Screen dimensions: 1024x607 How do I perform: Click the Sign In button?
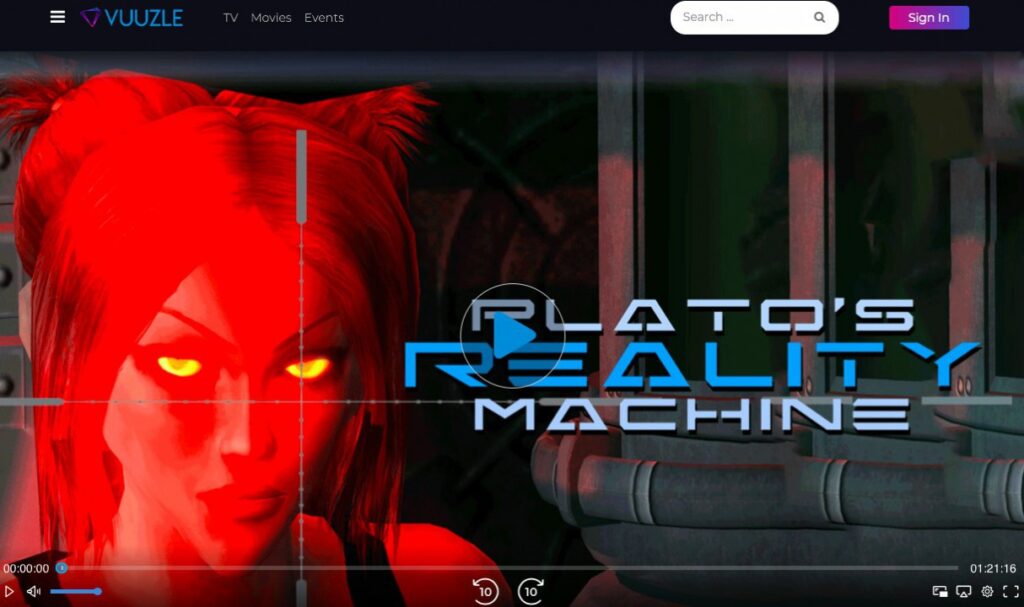928,18
